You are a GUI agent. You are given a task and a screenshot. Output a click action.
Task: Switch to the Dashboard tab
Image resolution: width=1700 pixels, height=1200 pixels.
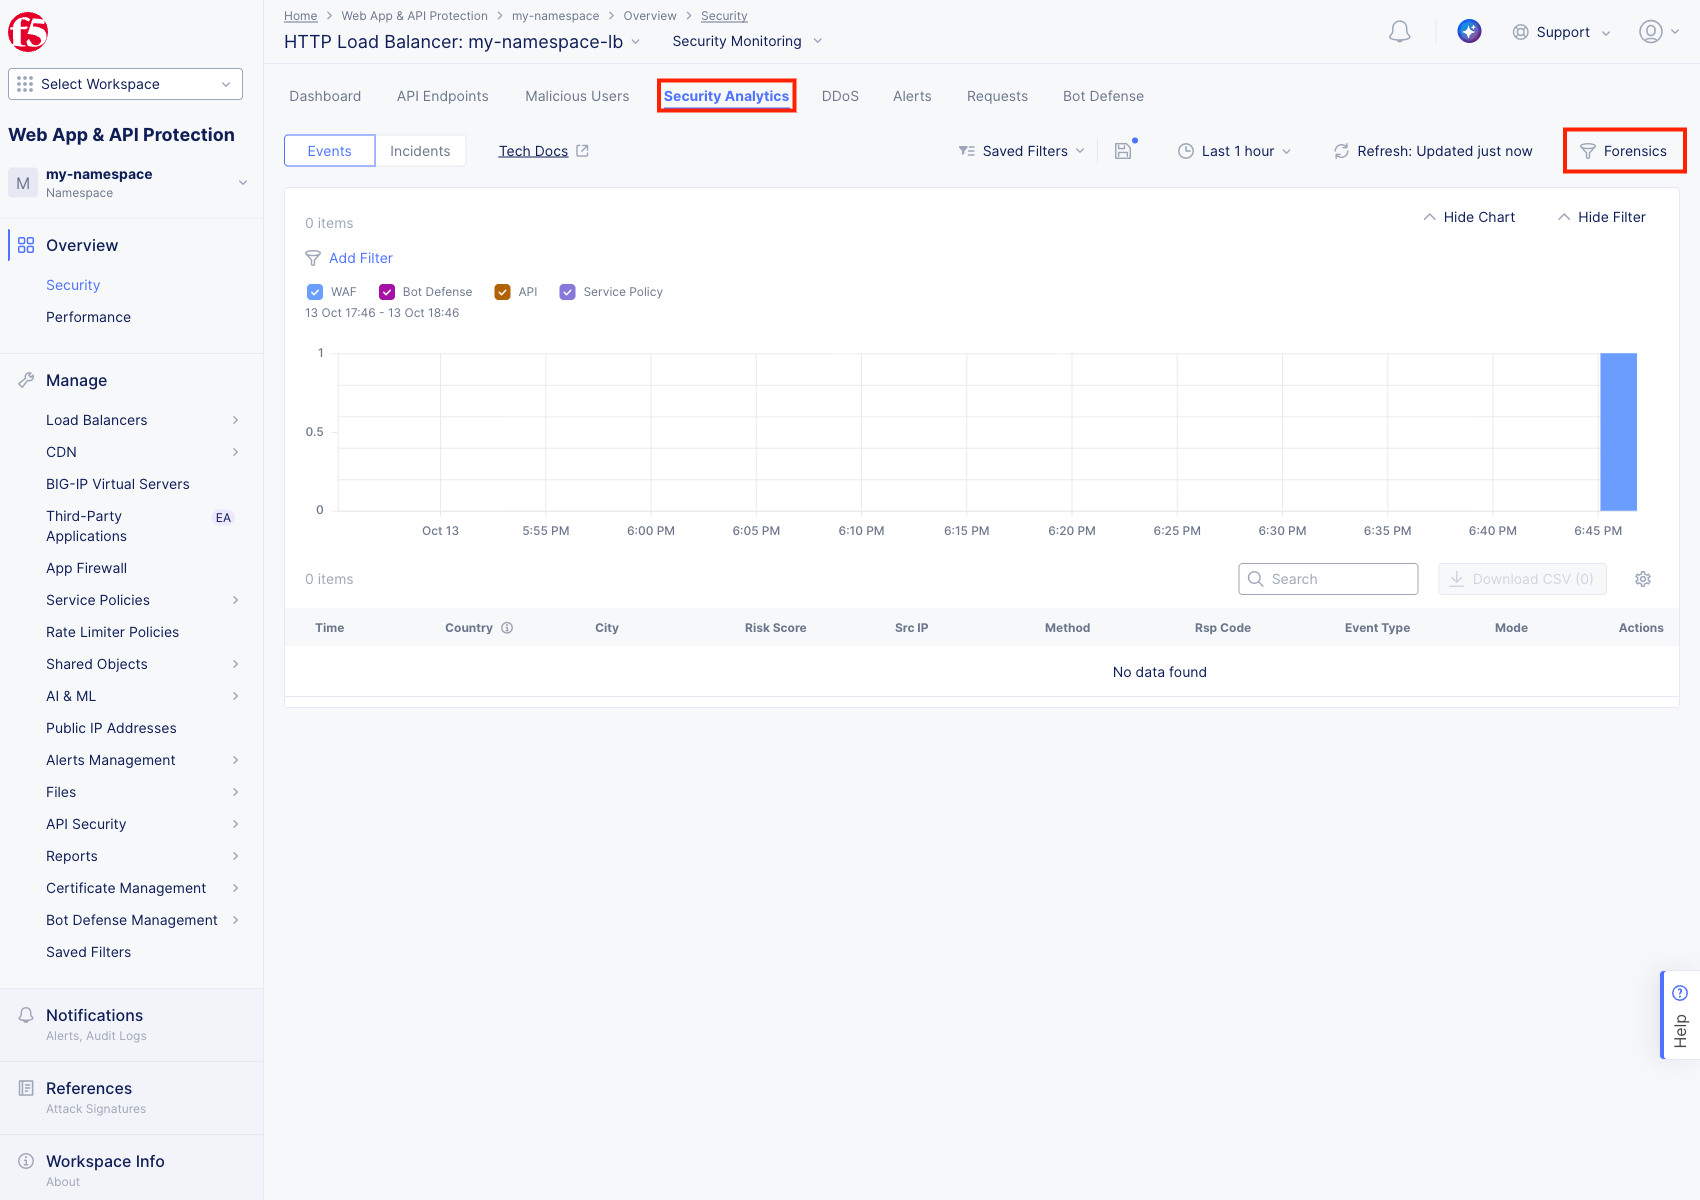325,96
